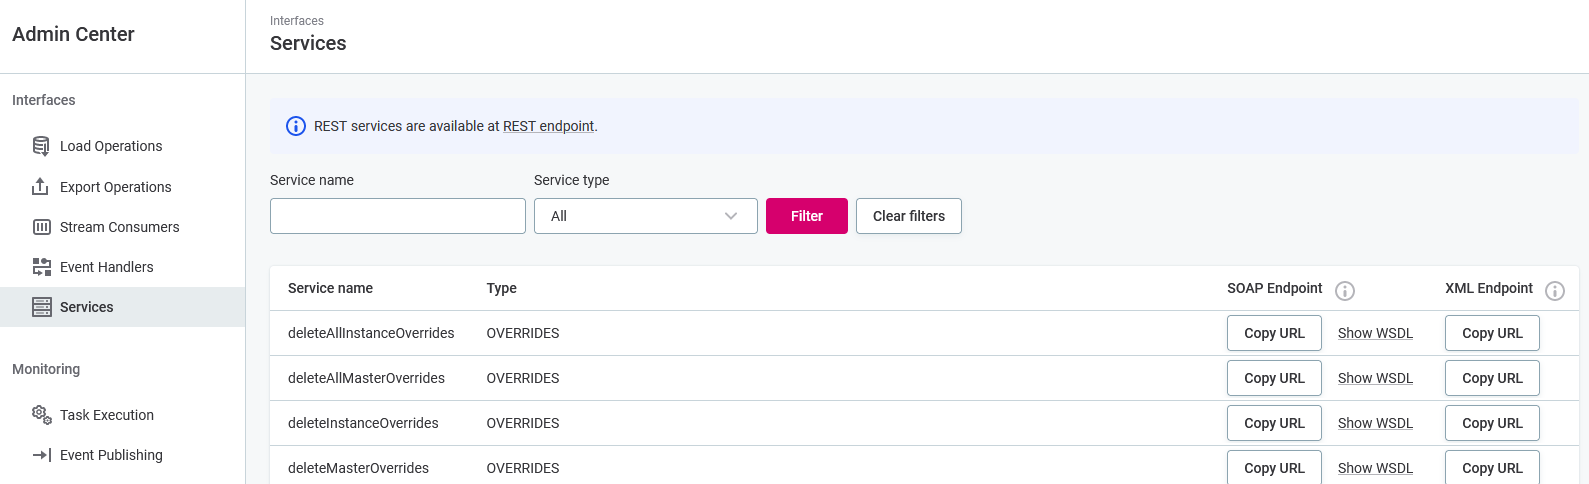
Task: Focus the Service name input field
Action: tap(397, 216)
